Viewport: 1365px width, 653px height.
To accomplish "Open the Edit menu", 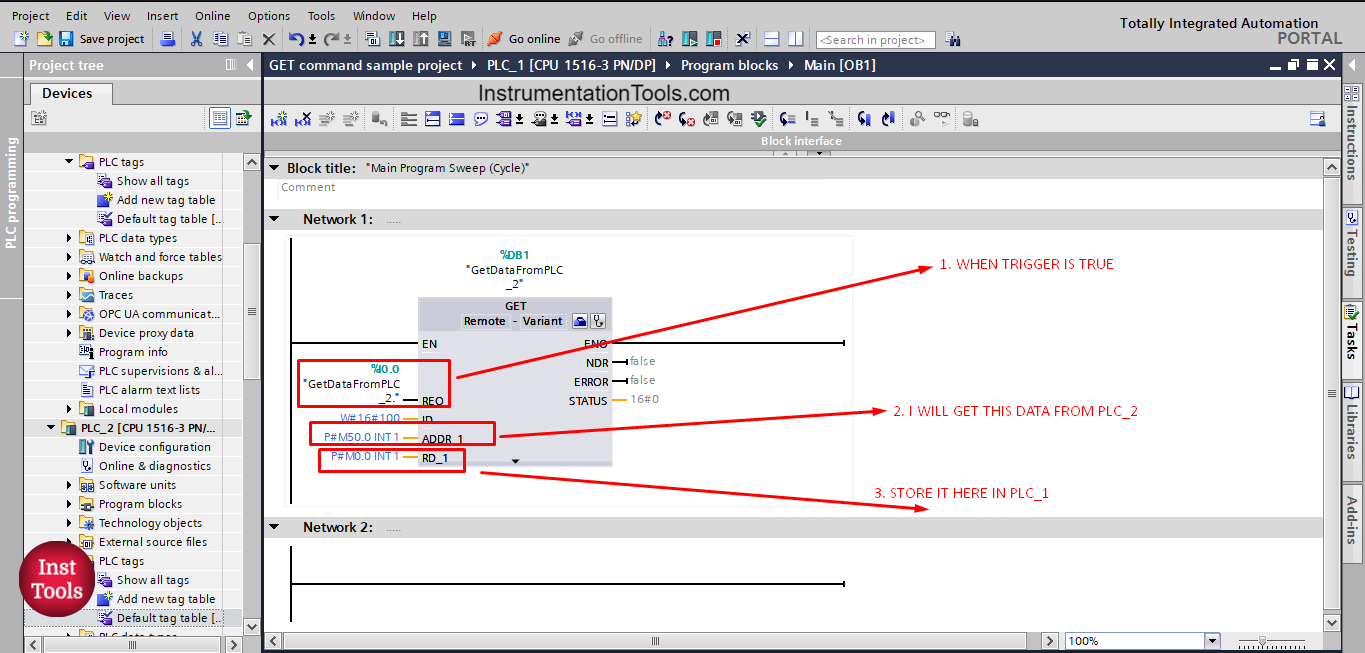I will 76,16.
